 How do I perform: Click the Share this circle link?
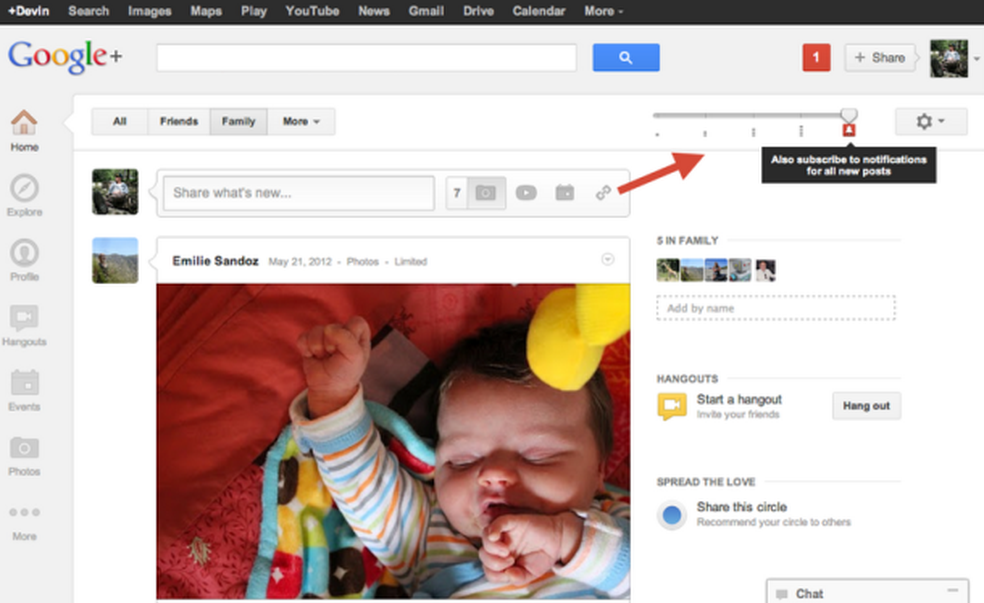tap(742, 507)
